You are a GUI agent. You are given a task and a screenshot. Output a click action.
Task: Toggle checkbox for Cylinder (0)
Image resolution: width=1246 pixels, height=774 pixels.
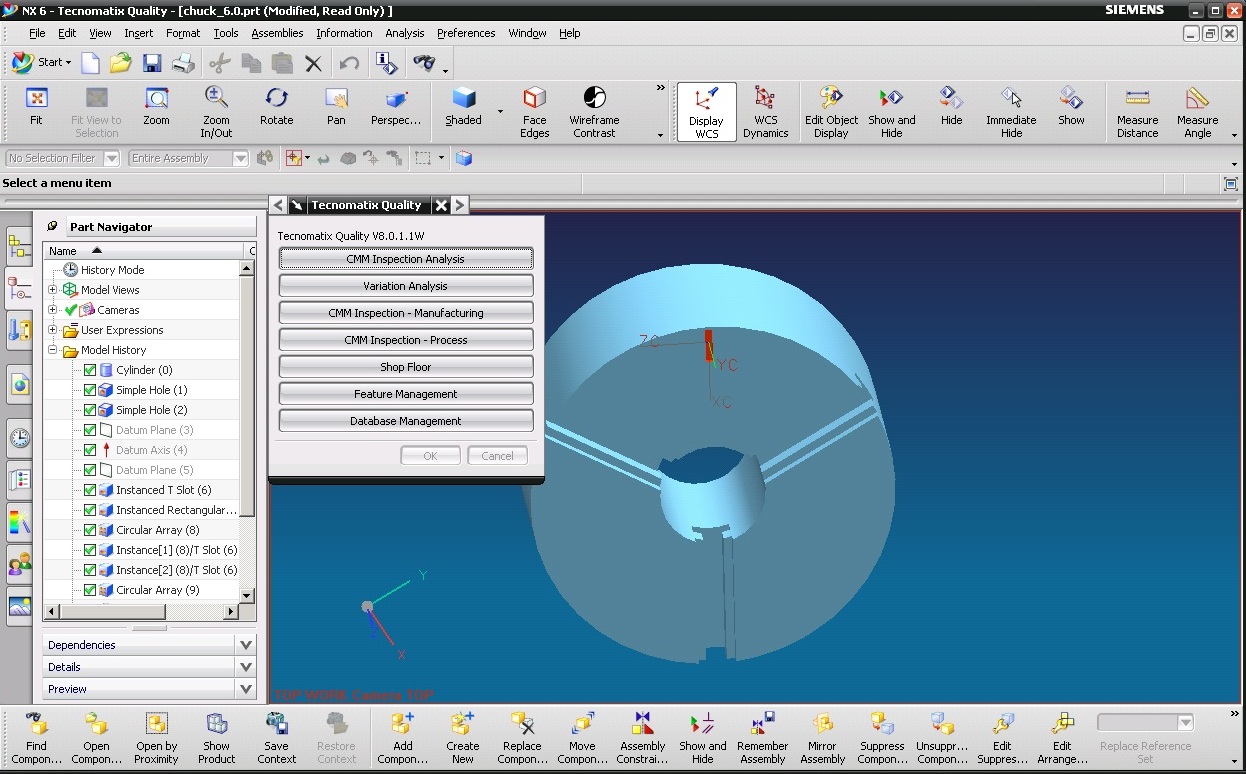[90, 370]
